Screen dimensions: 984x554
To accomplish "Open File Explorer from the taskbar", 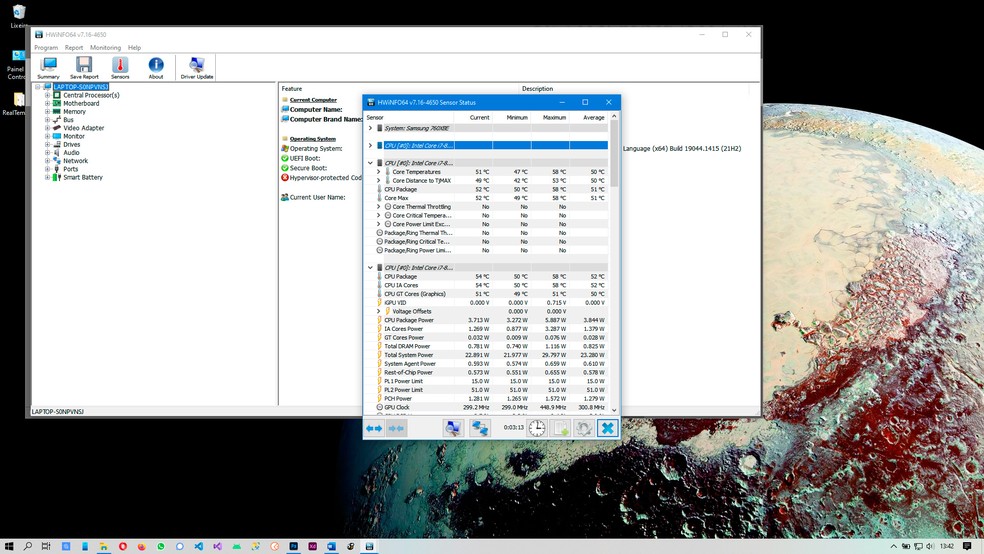I will click(104, 546).
